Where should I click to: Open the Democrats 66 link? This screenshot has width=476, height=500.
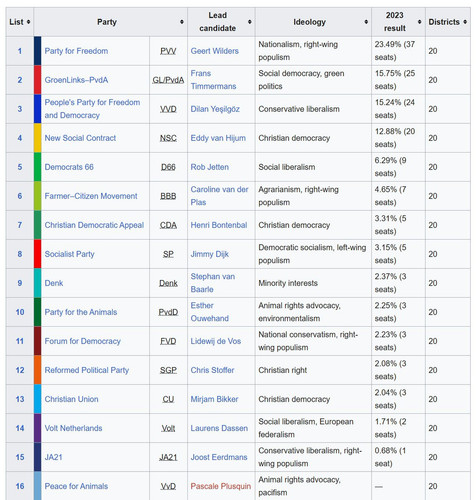[69, 167]
